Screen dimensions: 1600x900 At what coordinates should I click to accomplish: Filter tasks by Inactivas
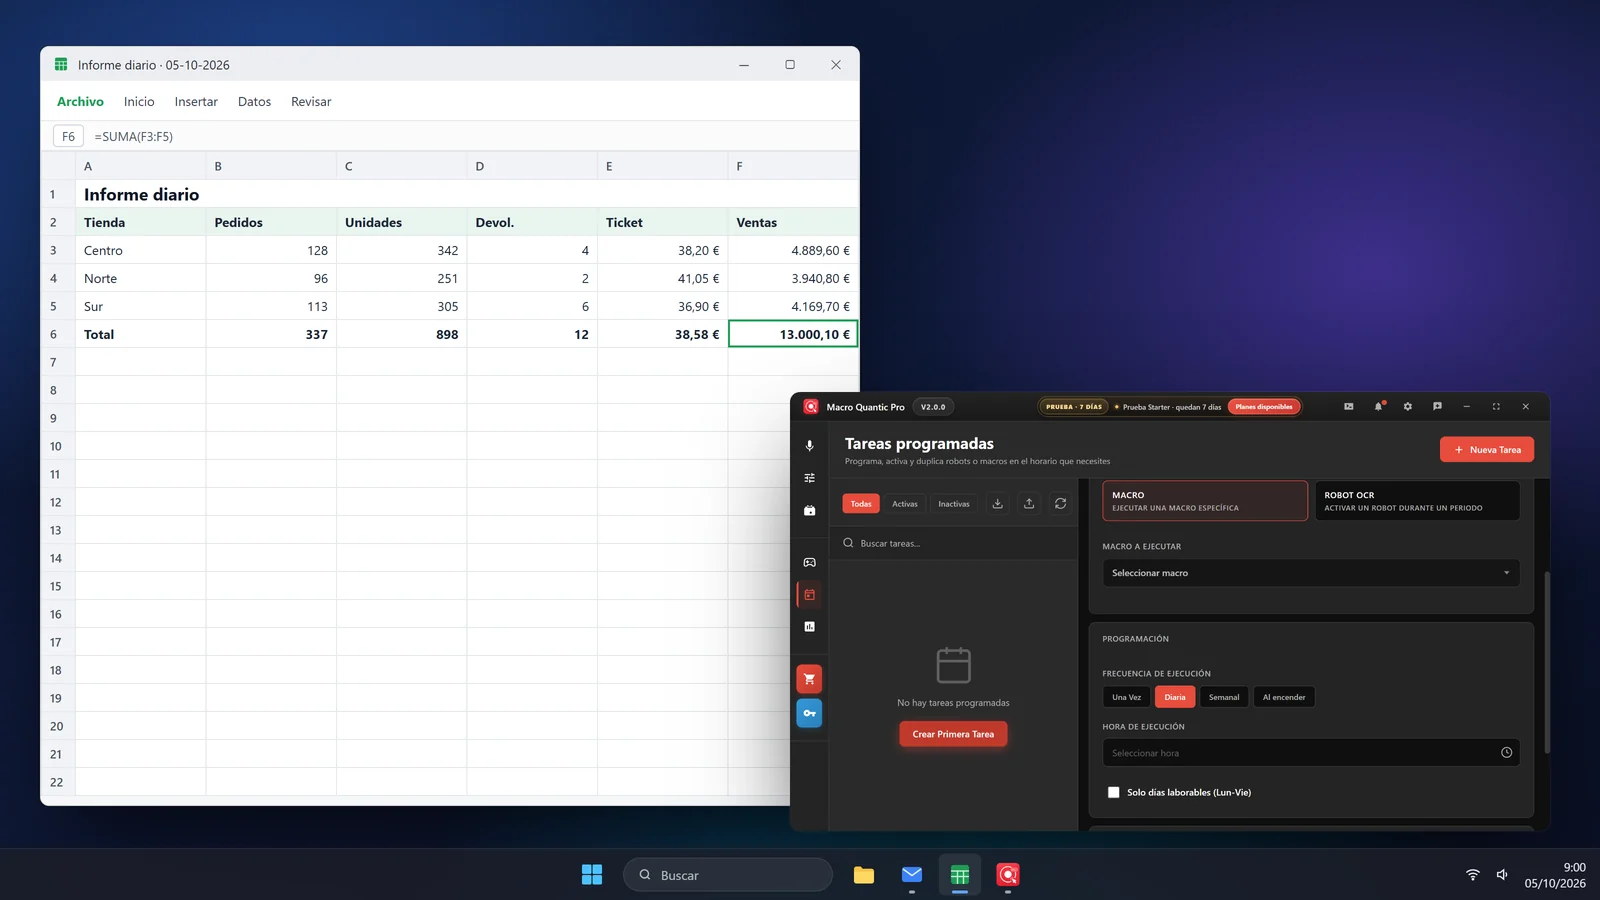(954, 504)
